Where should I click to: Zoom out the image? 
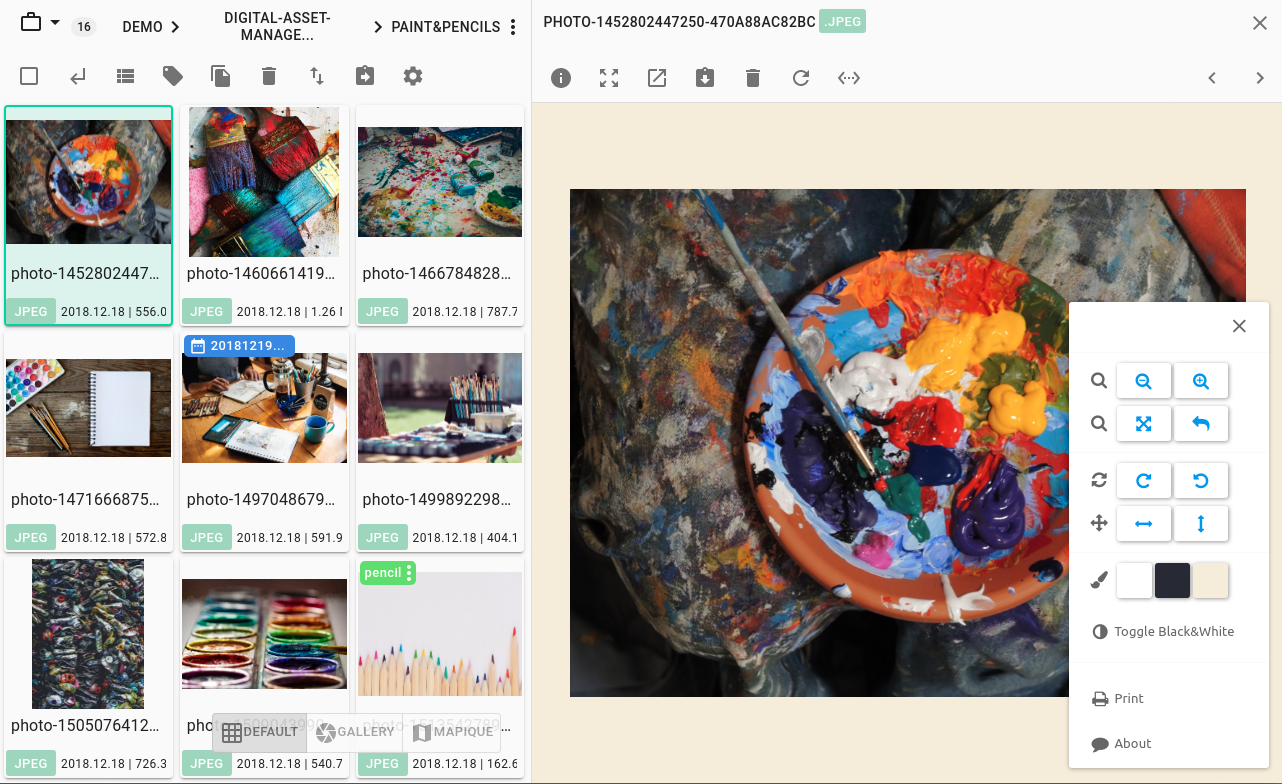pyautogui.click(x=1143, y=381)
